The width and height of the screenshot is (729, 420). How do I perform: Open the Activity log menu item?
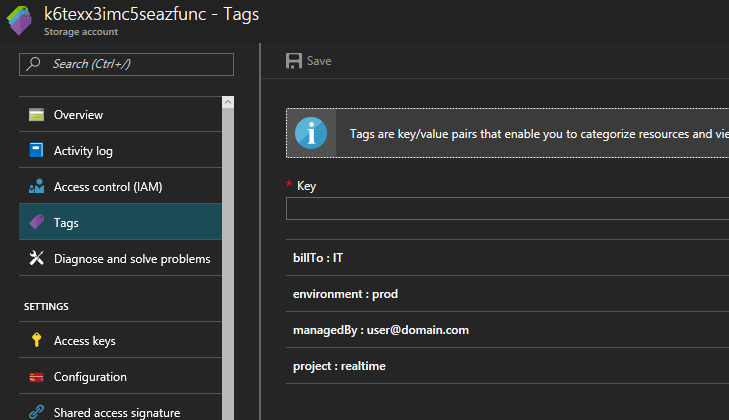83,150
